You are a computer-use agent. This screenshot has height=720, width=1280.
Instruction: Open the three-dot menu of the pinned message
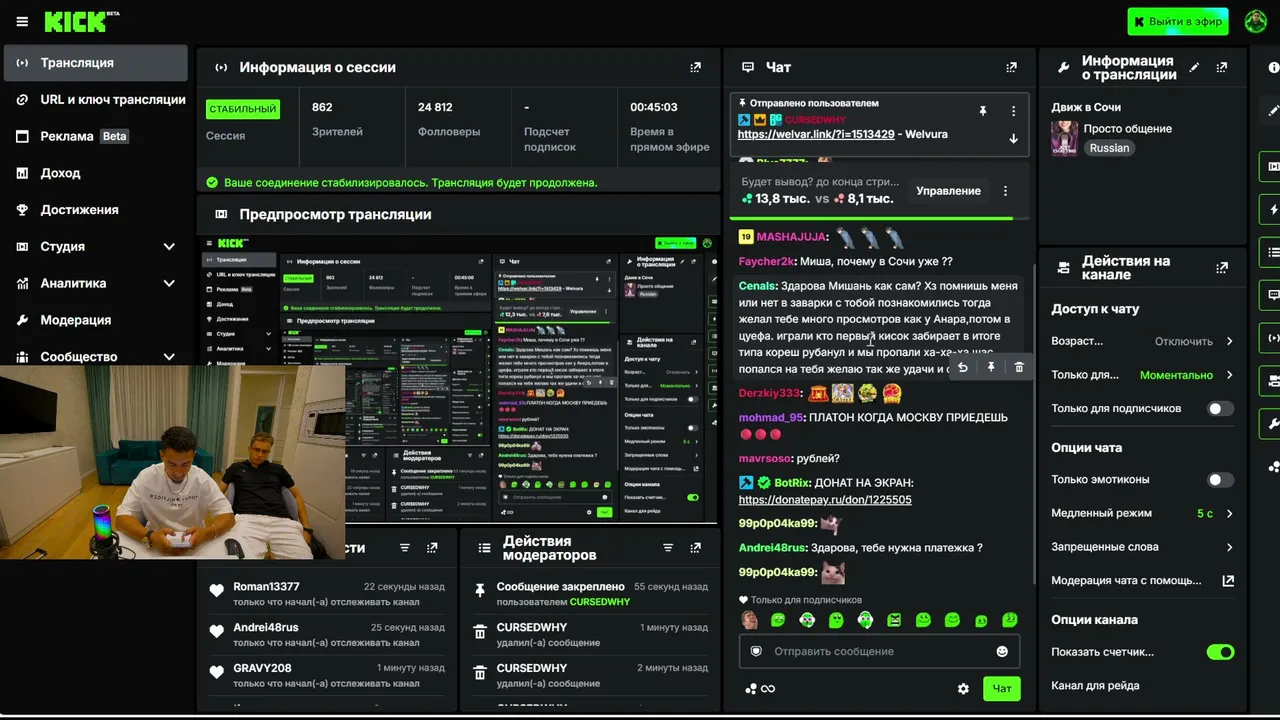1013,111
